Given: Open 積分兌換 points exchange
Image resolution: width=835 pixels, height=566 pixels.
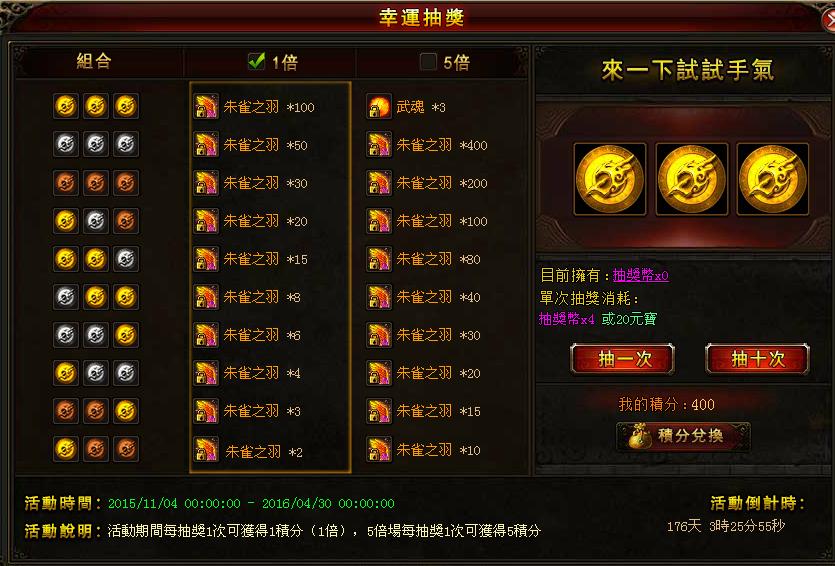Looking at the screenshot, I should click(683, 437).
